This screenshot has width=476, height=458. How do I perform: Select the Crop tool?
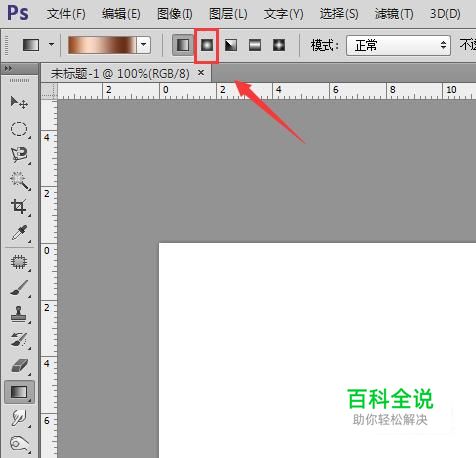pyautogui.click(x=19, y=207)
